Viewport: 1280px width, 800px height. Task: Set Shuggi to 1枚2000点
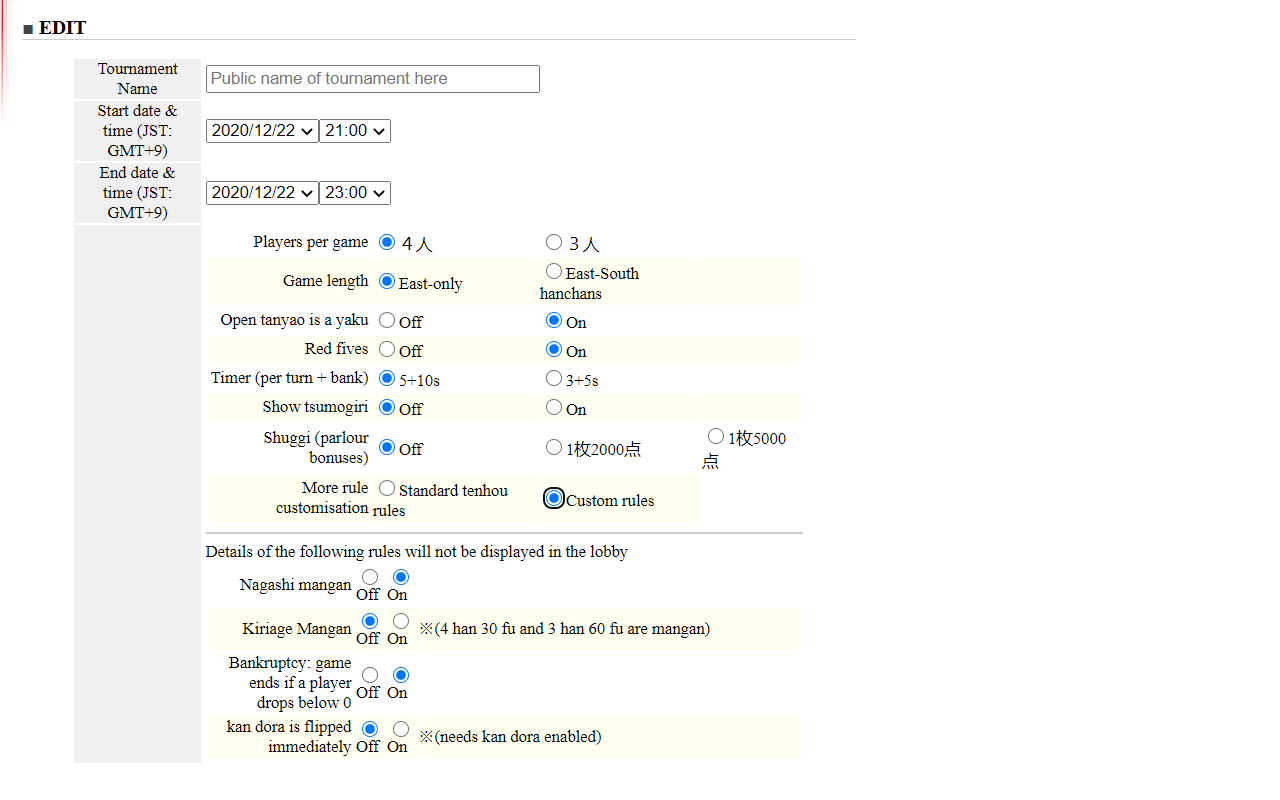pos(554,447)
